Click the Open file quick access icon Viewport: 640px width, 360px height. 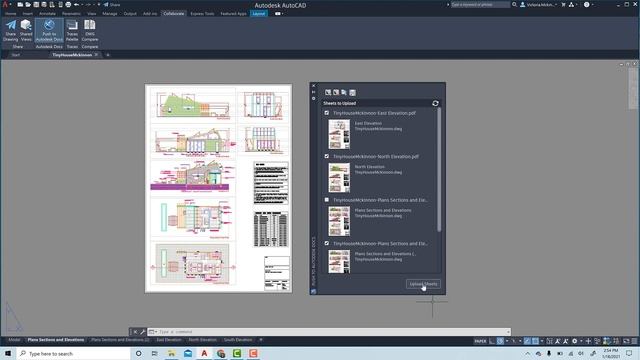(28, 4)
